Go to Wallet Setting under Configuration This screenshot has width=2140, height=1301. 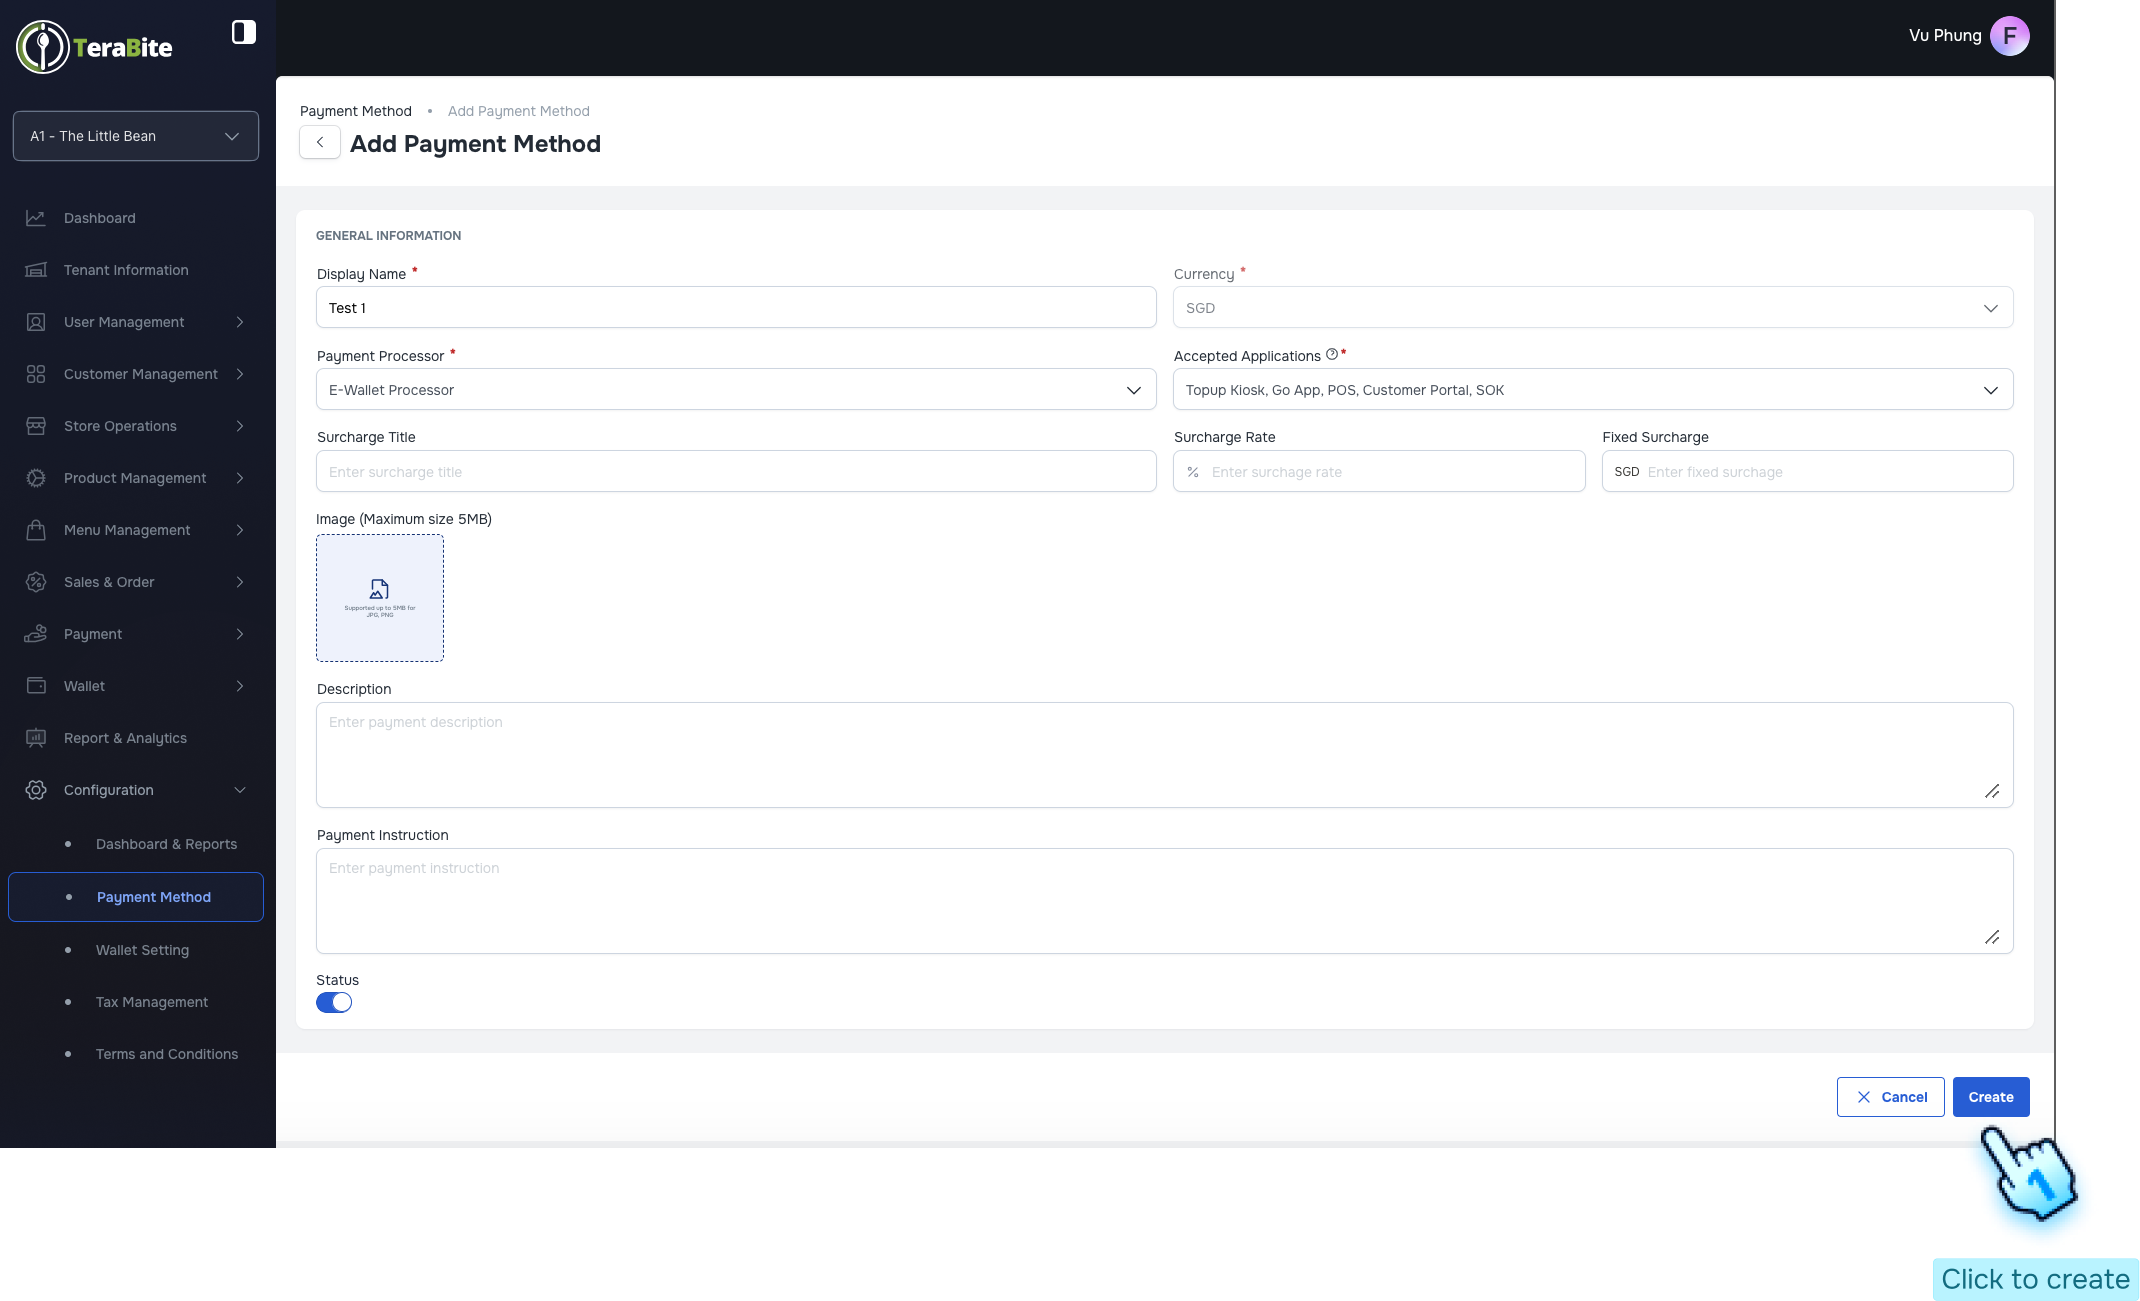point(142,950)
